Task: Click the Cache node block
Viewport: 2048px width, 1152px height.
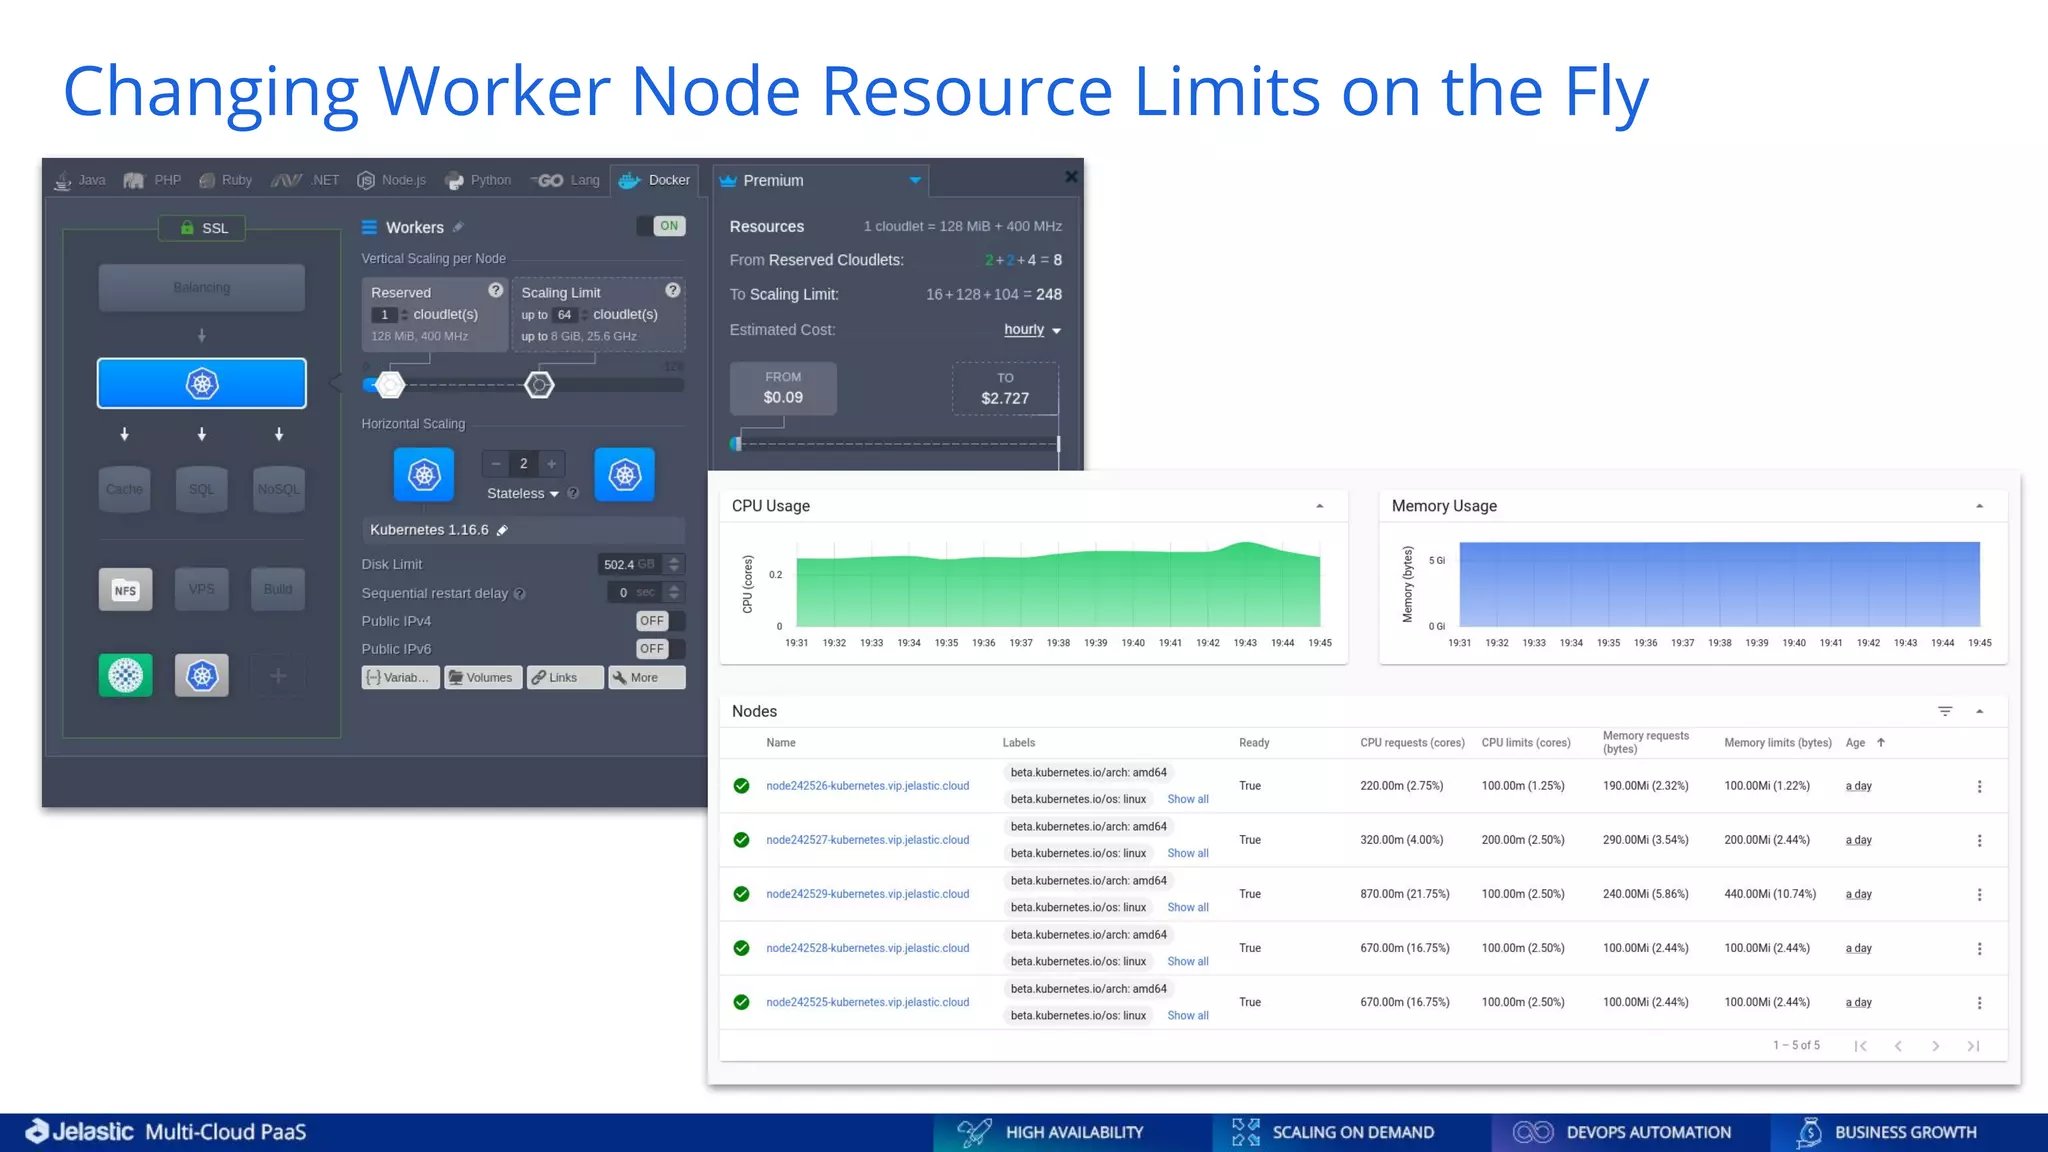Action: (x=124, y=489)
